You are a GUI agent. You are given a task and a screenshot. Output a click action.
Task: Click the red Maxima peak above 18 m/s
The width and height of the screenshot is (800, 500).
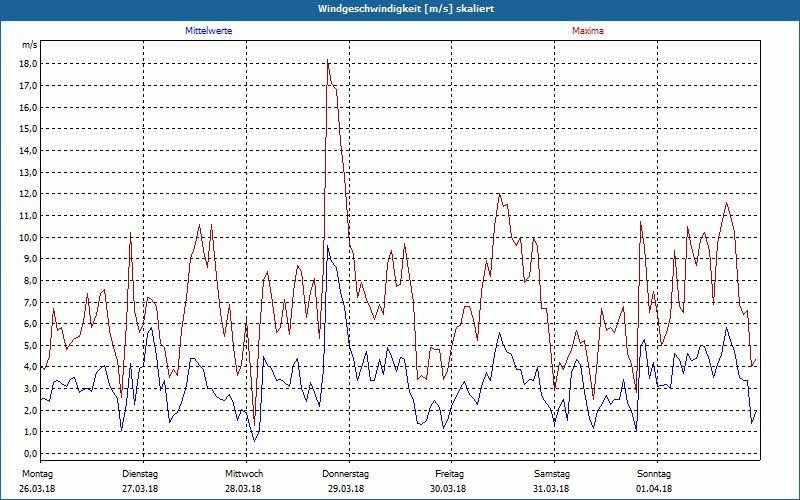point(328,60)
